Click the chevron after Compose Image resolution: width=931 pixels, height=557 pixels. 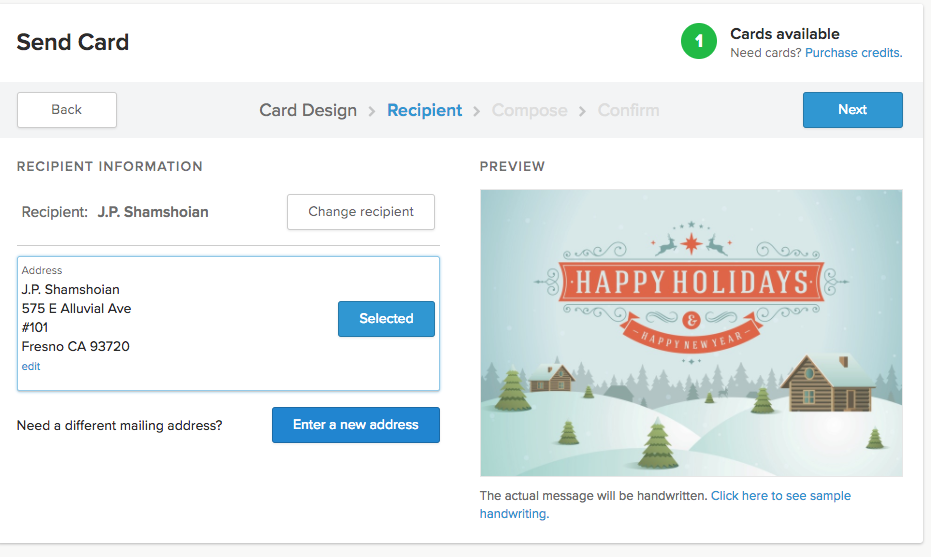tap(582, 111)
